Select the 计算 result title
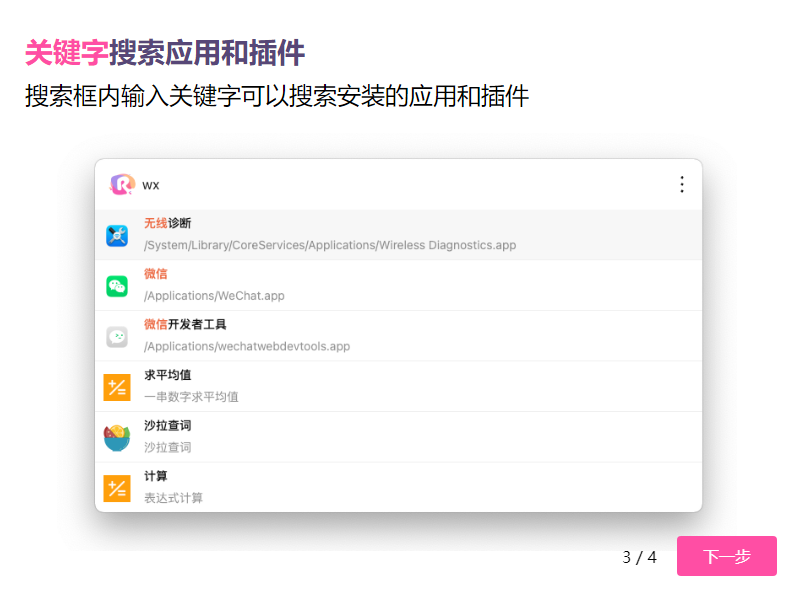The height and width of the screenshot is (596, 796). tap(155, 476)
